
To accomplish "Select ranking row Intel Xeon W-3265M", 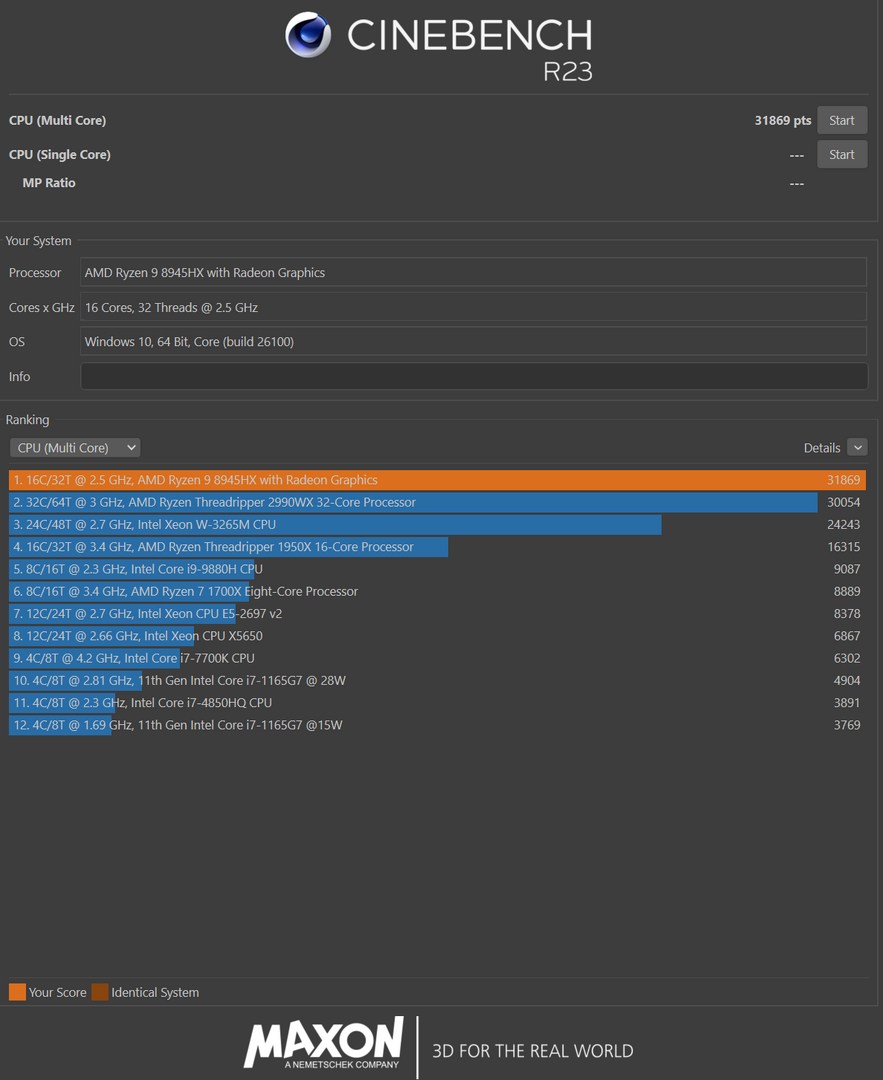I will click(x=437, y=524).
